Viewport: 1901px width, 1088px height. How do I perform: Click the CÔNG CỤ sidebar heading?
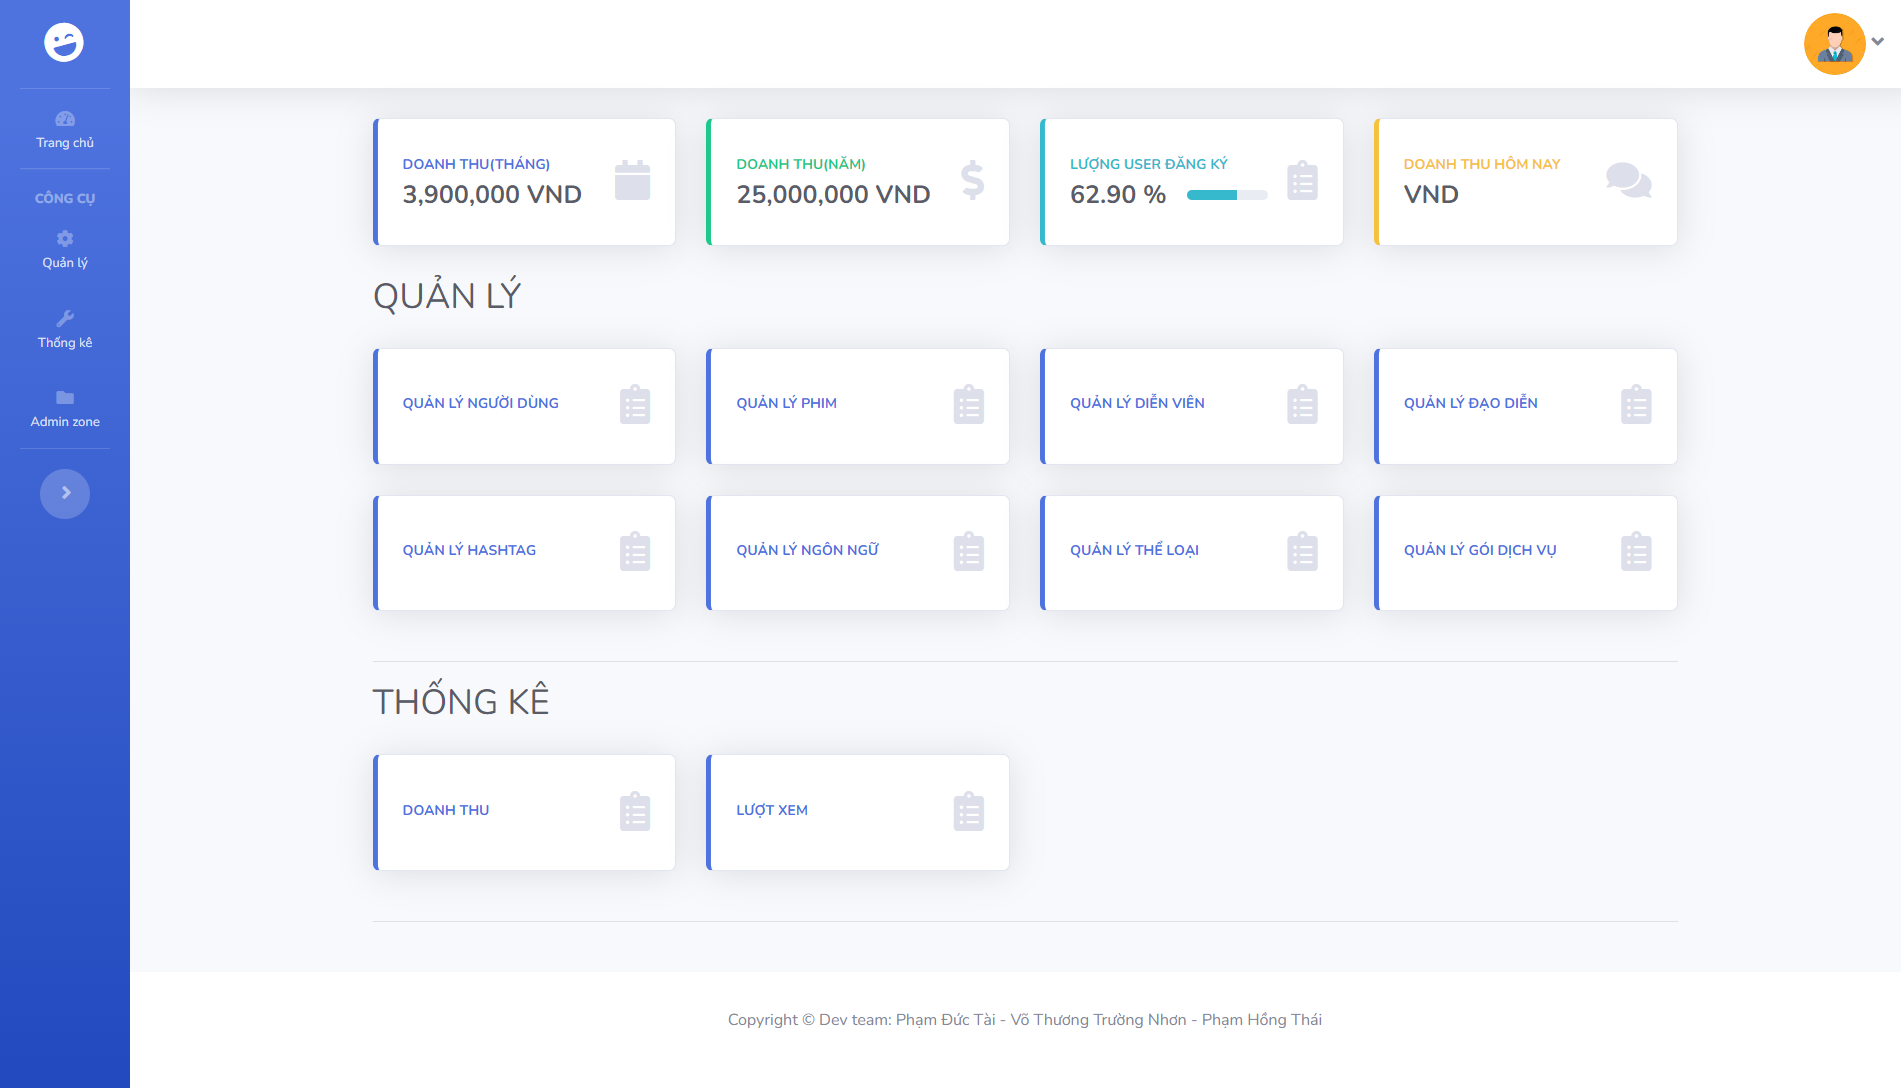click(x=65, y=198)
